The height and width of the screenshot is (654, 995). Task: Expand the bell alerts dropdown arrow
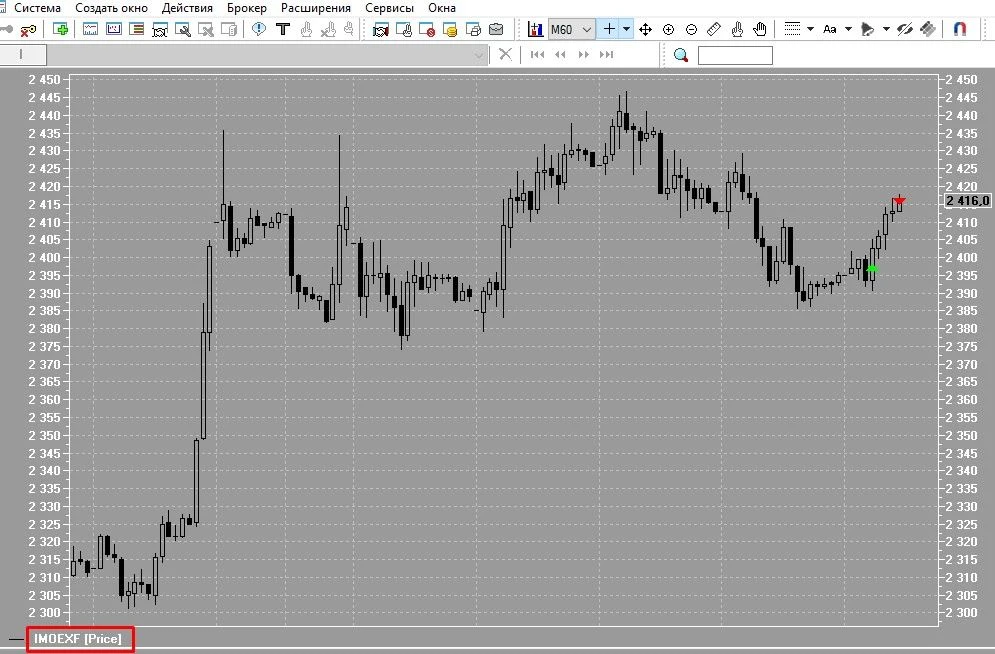click(886, 29)
